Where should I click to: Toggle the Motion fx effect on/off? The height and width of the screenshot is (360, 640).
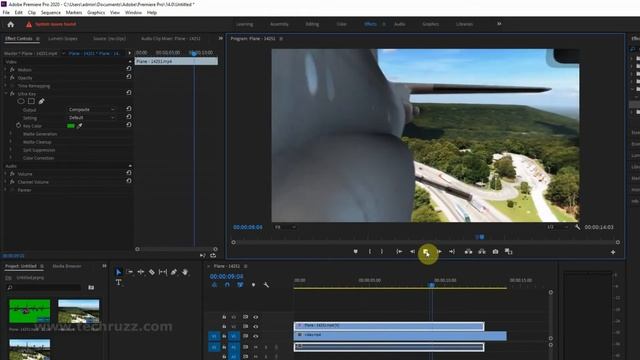(12, 70)
